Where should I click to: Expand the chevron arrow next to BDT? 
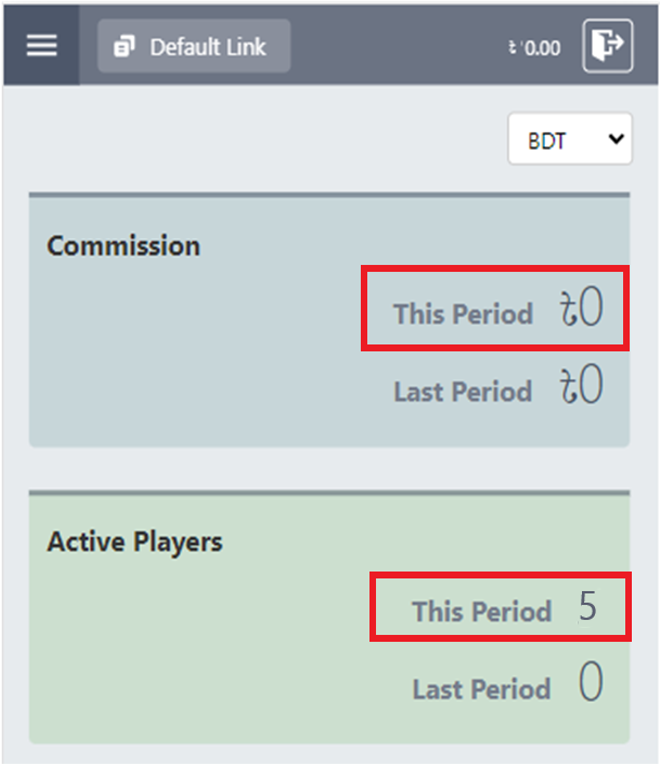(615, 139)
